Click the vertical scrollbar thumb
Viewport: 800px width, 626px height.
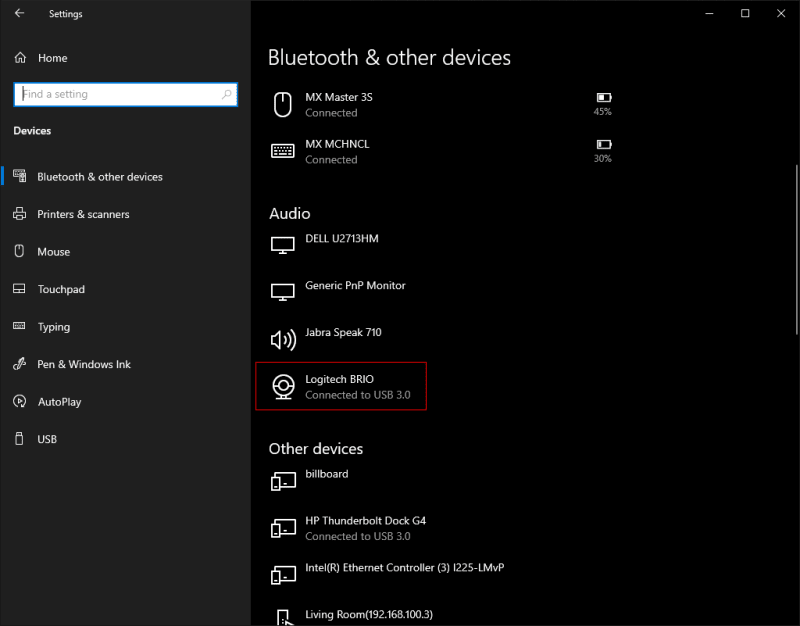pos(796,249)
